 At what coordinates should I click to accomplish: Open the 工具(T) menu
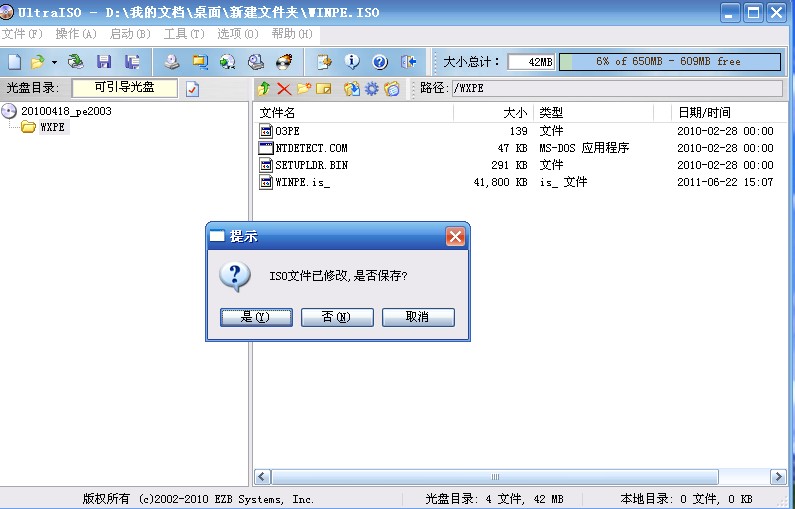tap(184, 34)
